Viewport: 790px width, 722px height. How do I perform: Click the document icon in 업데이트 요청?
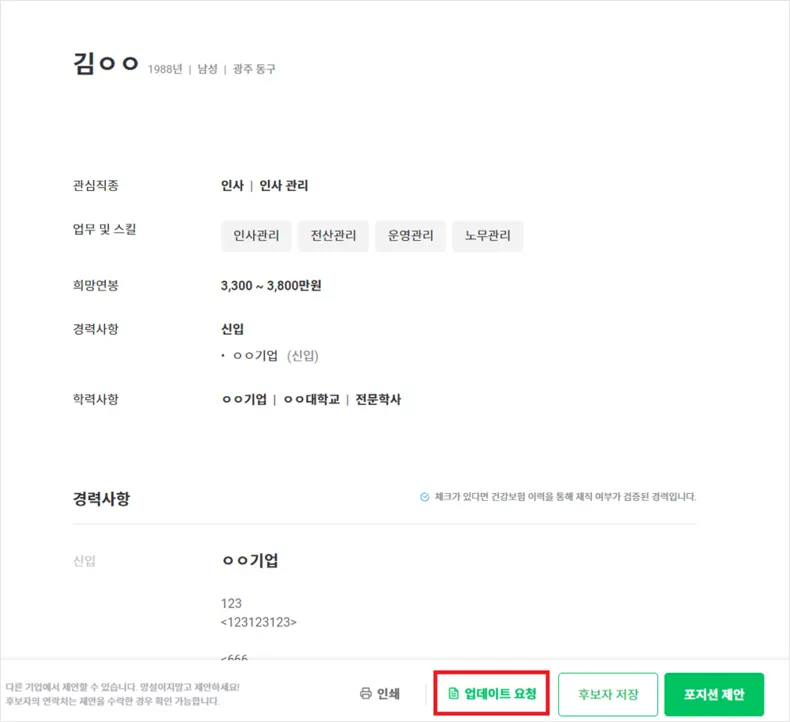(453, 693)
